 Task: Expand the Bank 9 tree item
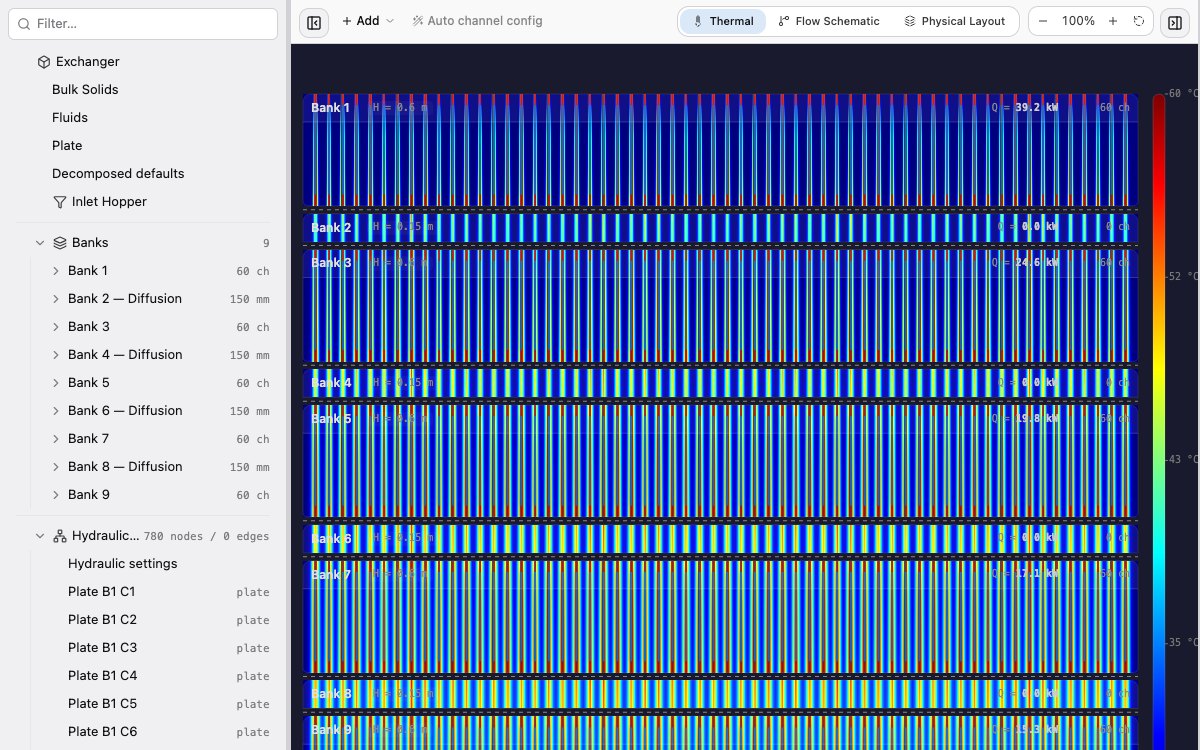click(56, 495)
